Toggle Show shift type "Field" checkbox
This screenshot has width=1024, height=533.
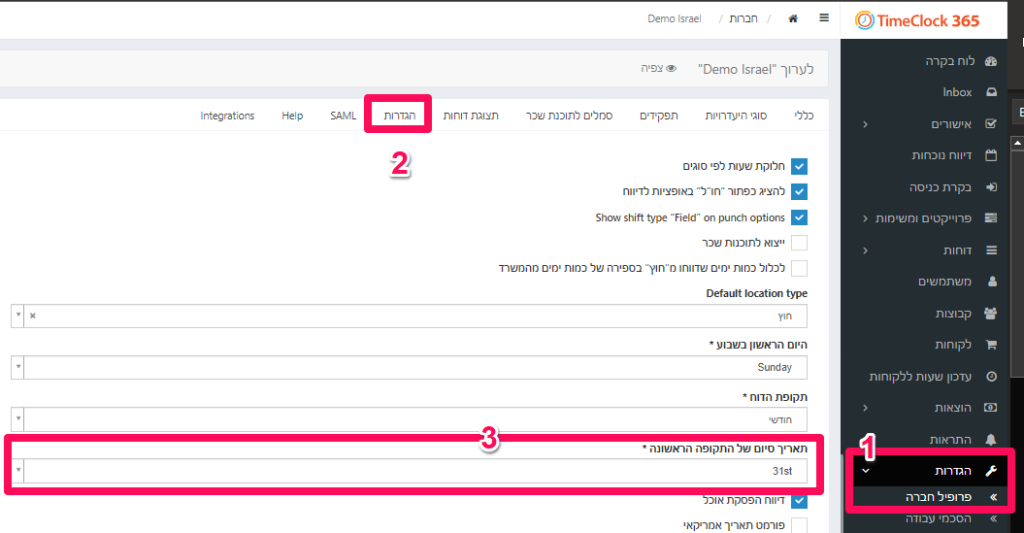799,217
